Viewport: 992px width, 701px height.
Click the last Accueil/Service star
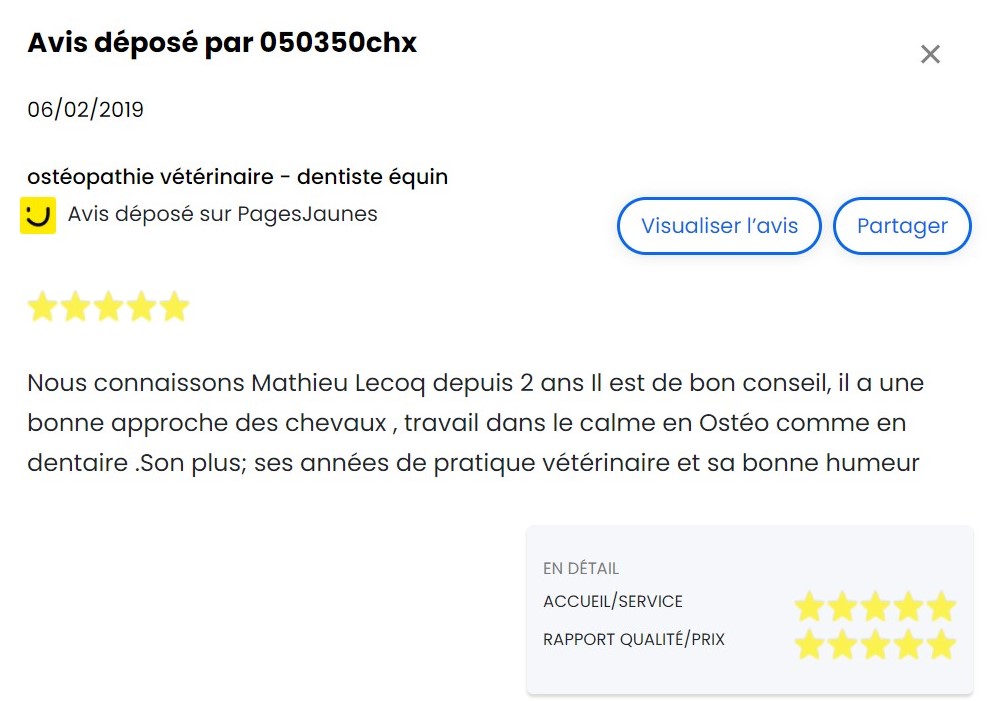(x=941, y=606)
